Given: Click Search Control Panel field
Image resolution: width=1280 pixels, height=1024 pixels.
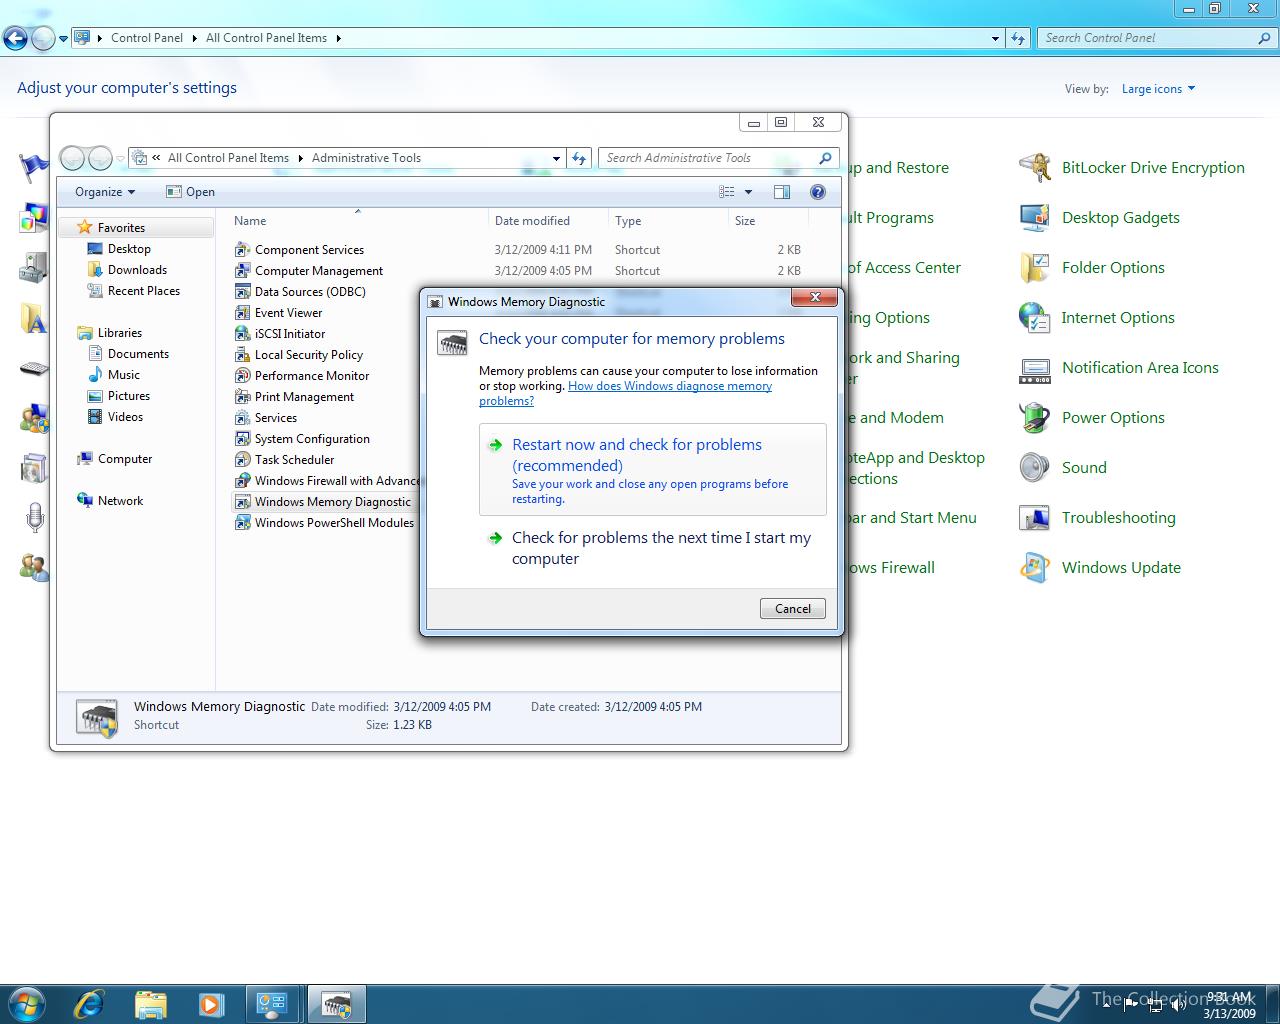Looking at the screenshot, I should [x=1157, y=38].
